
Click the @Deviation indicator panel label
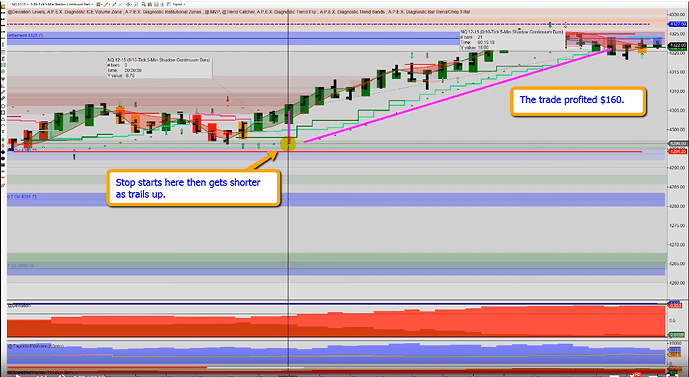point(19,305)
